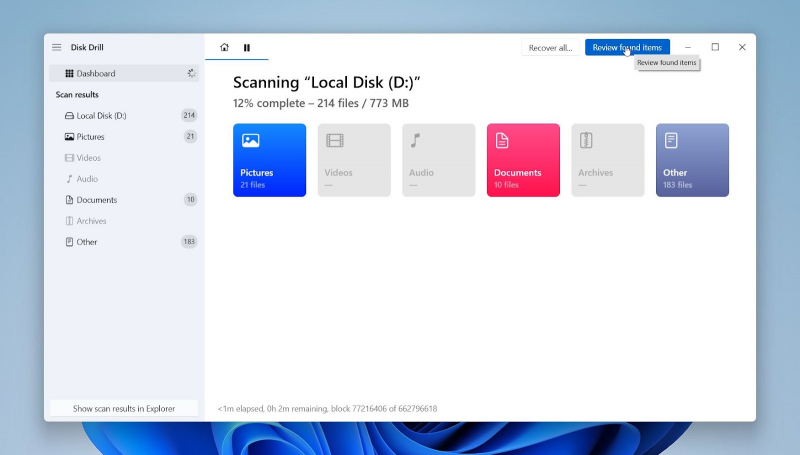Click the archive icon beside sidebar Archives
The height and width of the screenshot is (455, 800).
pos(69,221)
